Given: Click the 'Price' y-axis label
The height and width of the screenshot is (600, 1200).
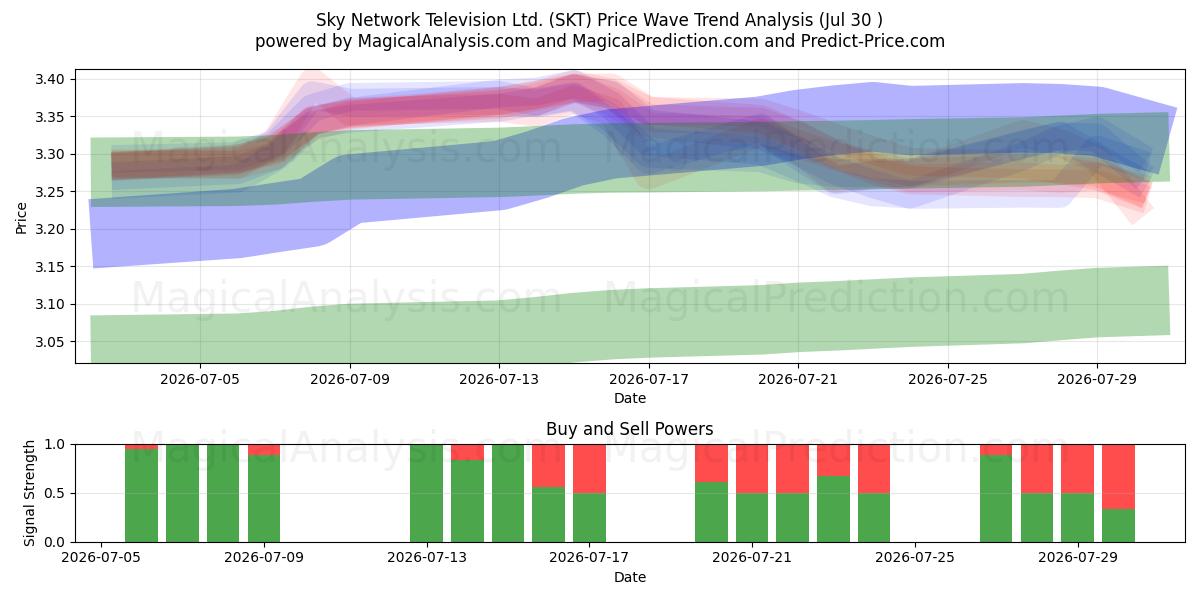Looking at the screenshot, I should pyautogui.click(x=22, y=216).
